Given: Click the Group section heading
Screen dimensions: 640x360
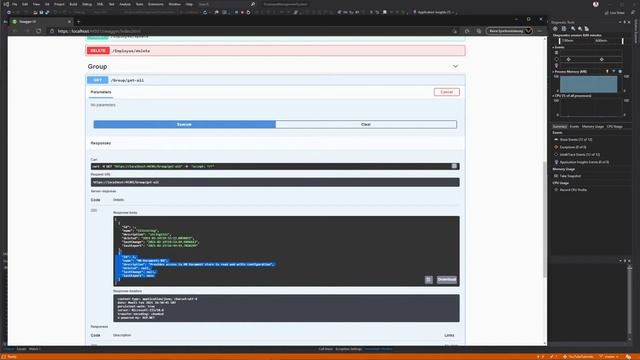Looking at the screenshot, I should pos(97,66).
